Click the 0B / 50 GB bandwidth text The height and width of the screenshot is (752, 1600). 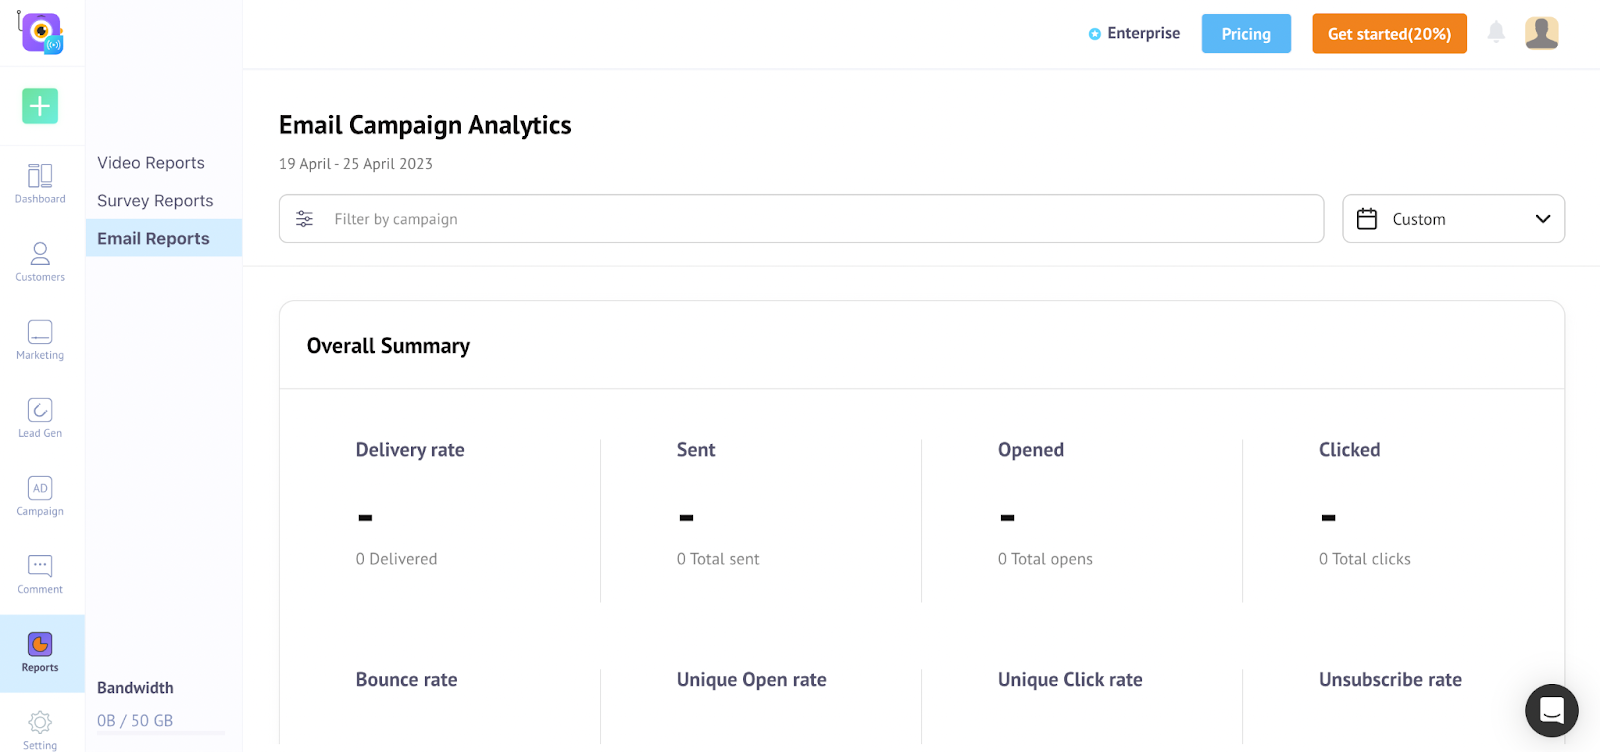coord(135,720)
